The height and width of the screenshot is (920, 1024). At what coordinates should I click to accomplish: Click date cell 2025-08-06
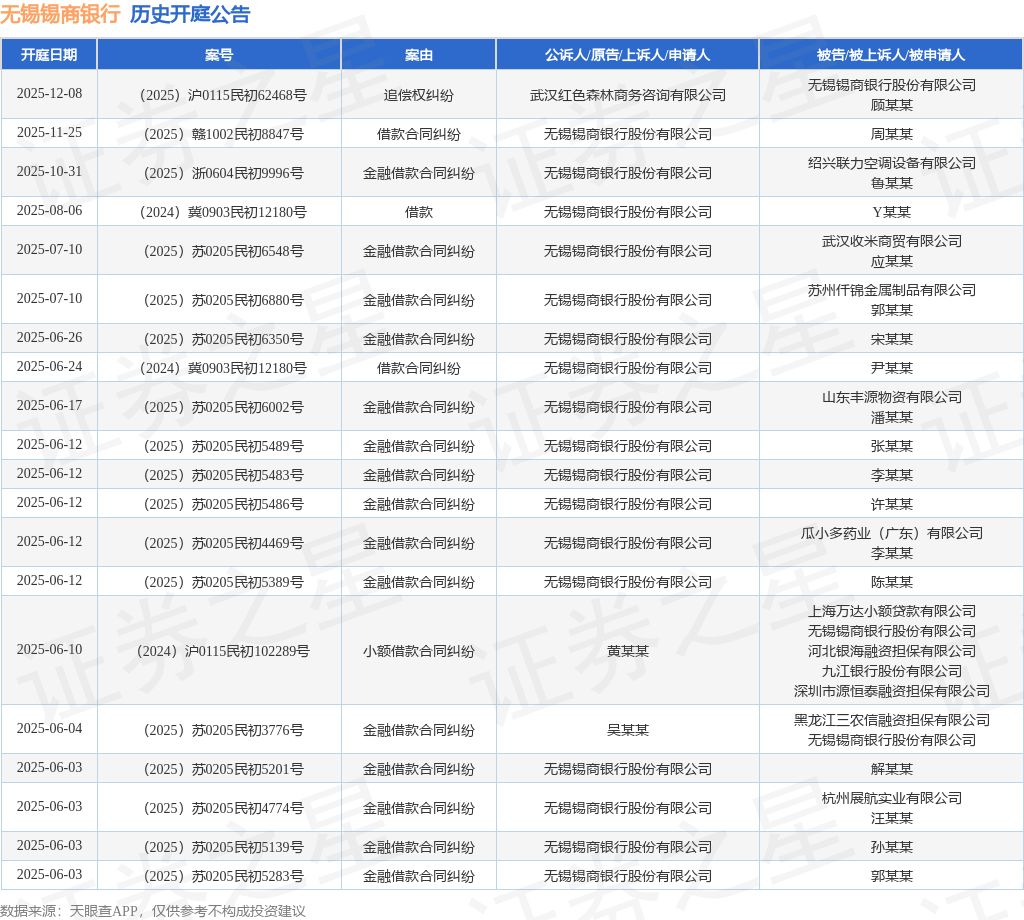(x=50, y=210)
